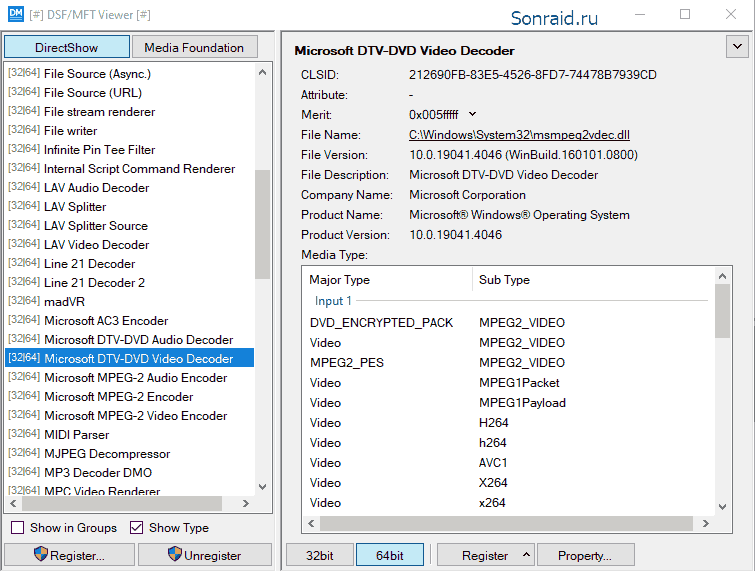Open the Register button's up-arrow menu
755x571 pixels.
[x=526, y=555]
